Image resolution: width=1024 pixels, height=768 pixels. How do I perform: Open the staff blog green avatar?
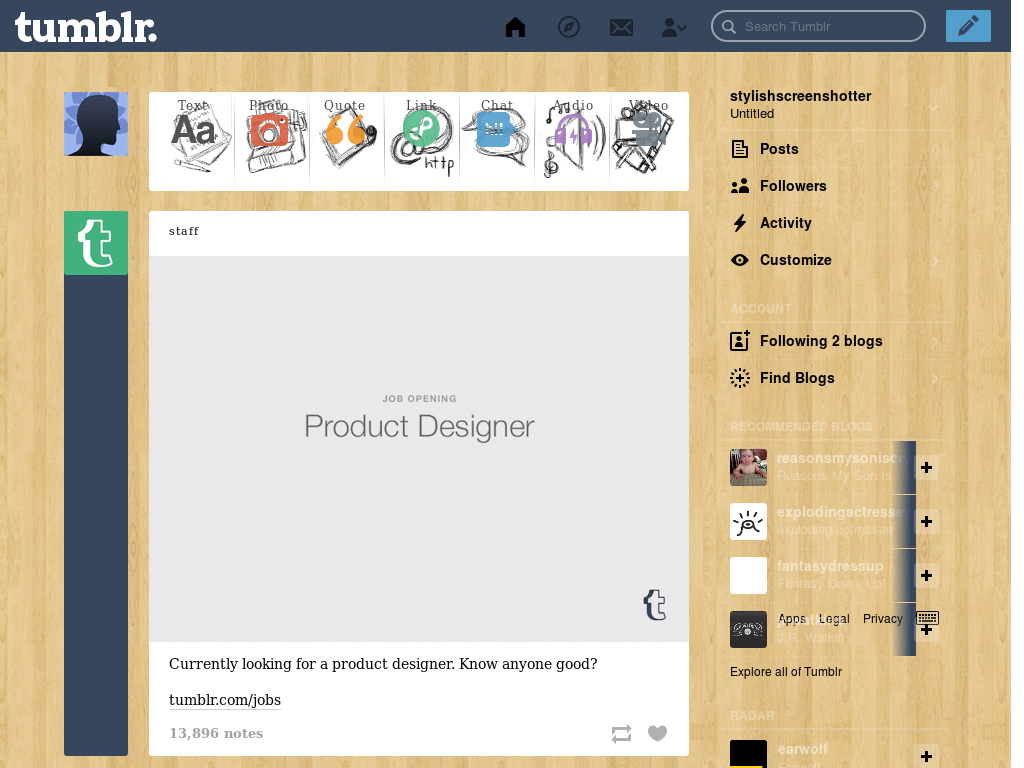point(96,243)
